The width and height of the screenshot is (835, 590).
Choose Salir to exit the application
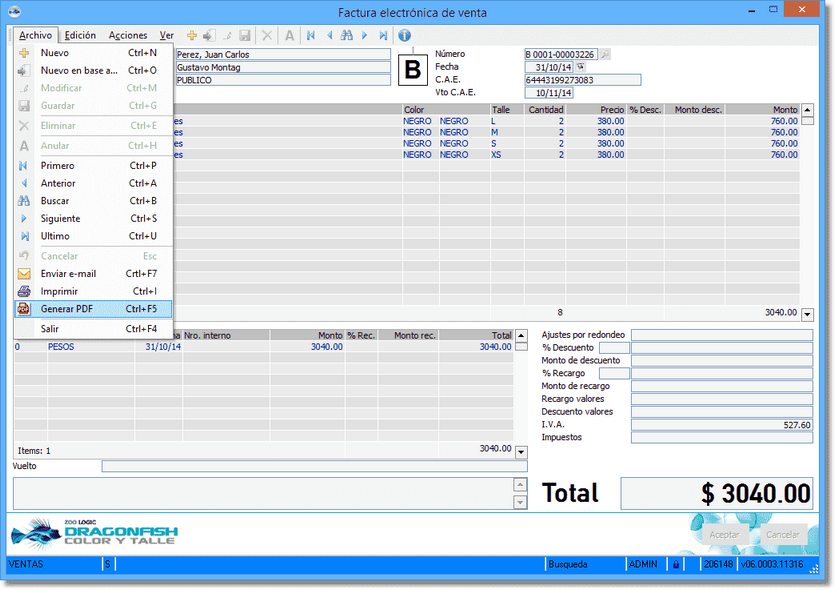[x=49, y=328]
